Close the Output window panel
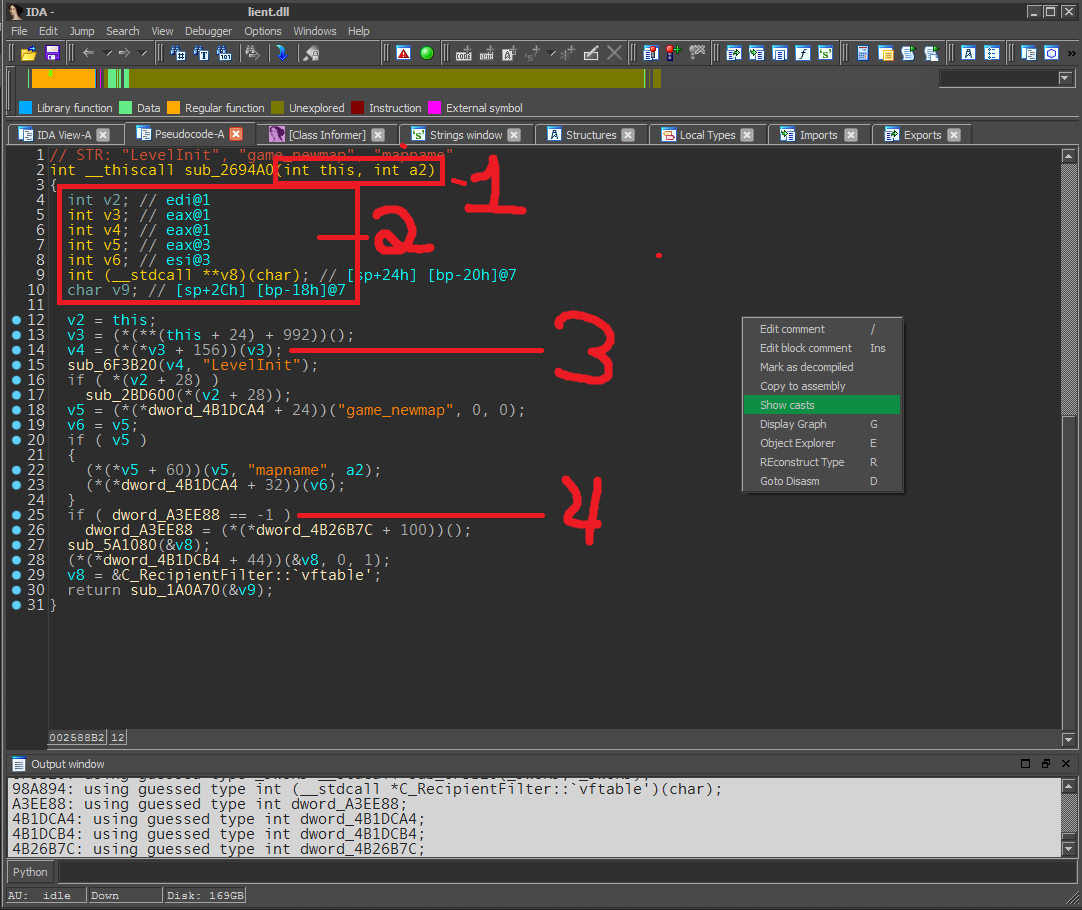 [1066, 764]
